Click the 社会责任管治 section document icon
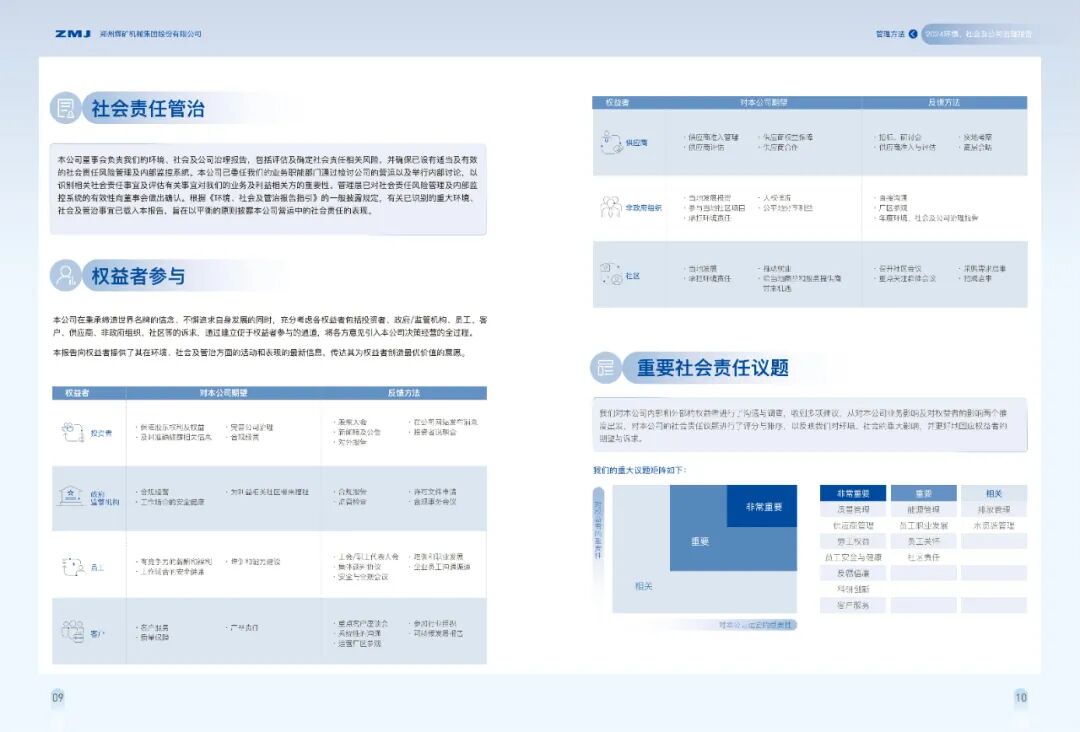 [x=67, y=108]
